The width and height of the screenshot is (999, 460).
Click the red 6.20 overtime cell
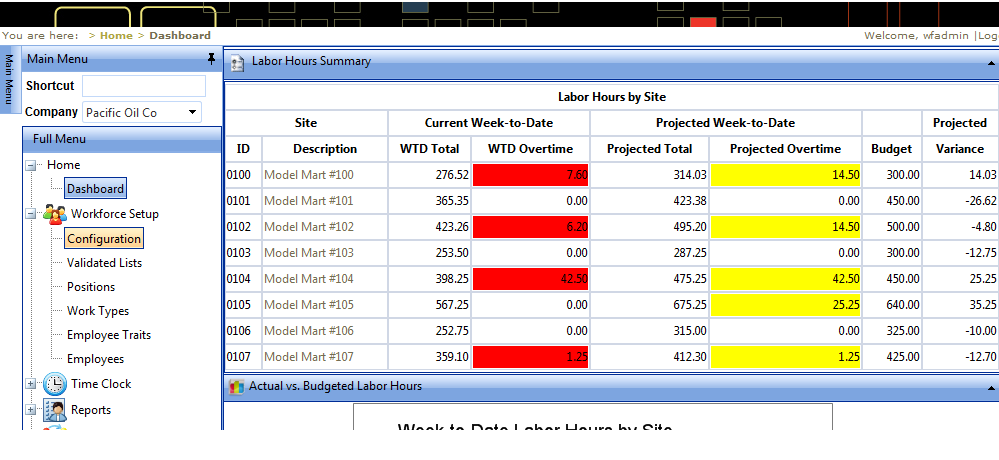click(x=530, y=227)
